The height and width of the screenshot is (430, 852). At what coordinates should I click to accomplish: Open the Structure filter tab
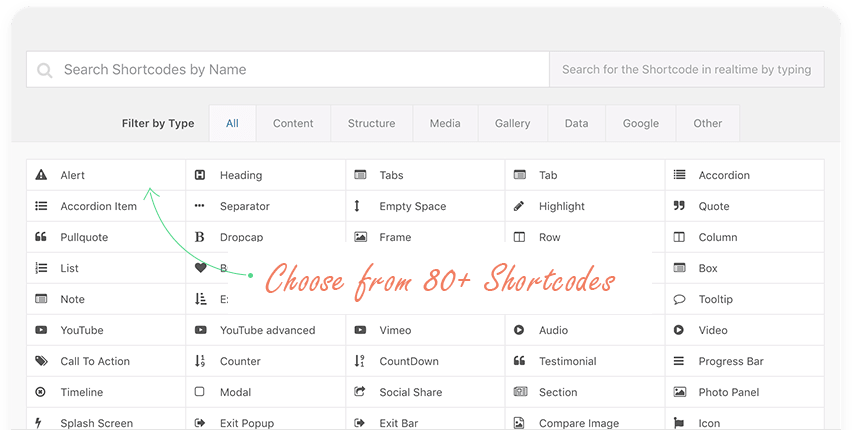point(371,123)
